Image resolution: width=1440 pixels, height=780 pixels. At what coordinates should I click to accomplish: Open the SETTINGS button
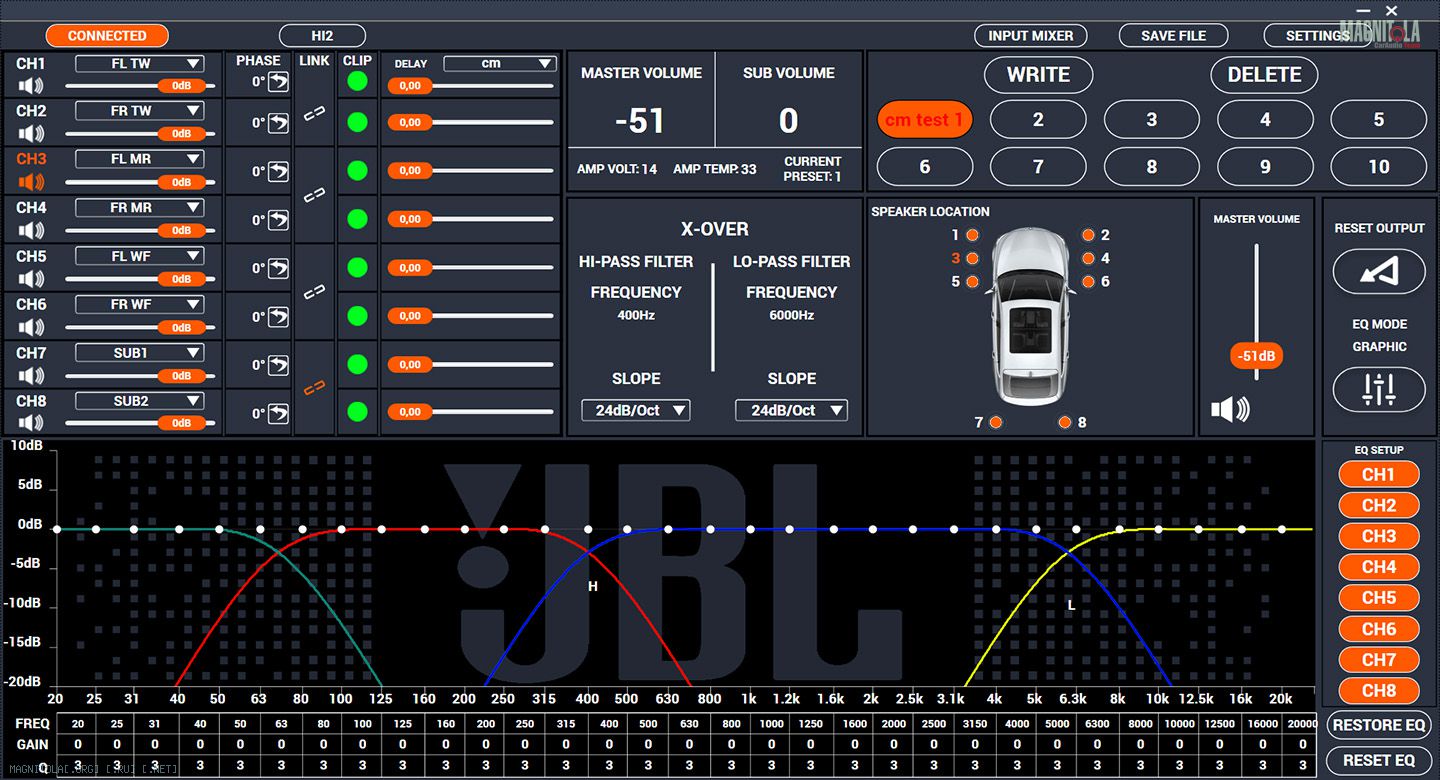[x=1318, y=35]
